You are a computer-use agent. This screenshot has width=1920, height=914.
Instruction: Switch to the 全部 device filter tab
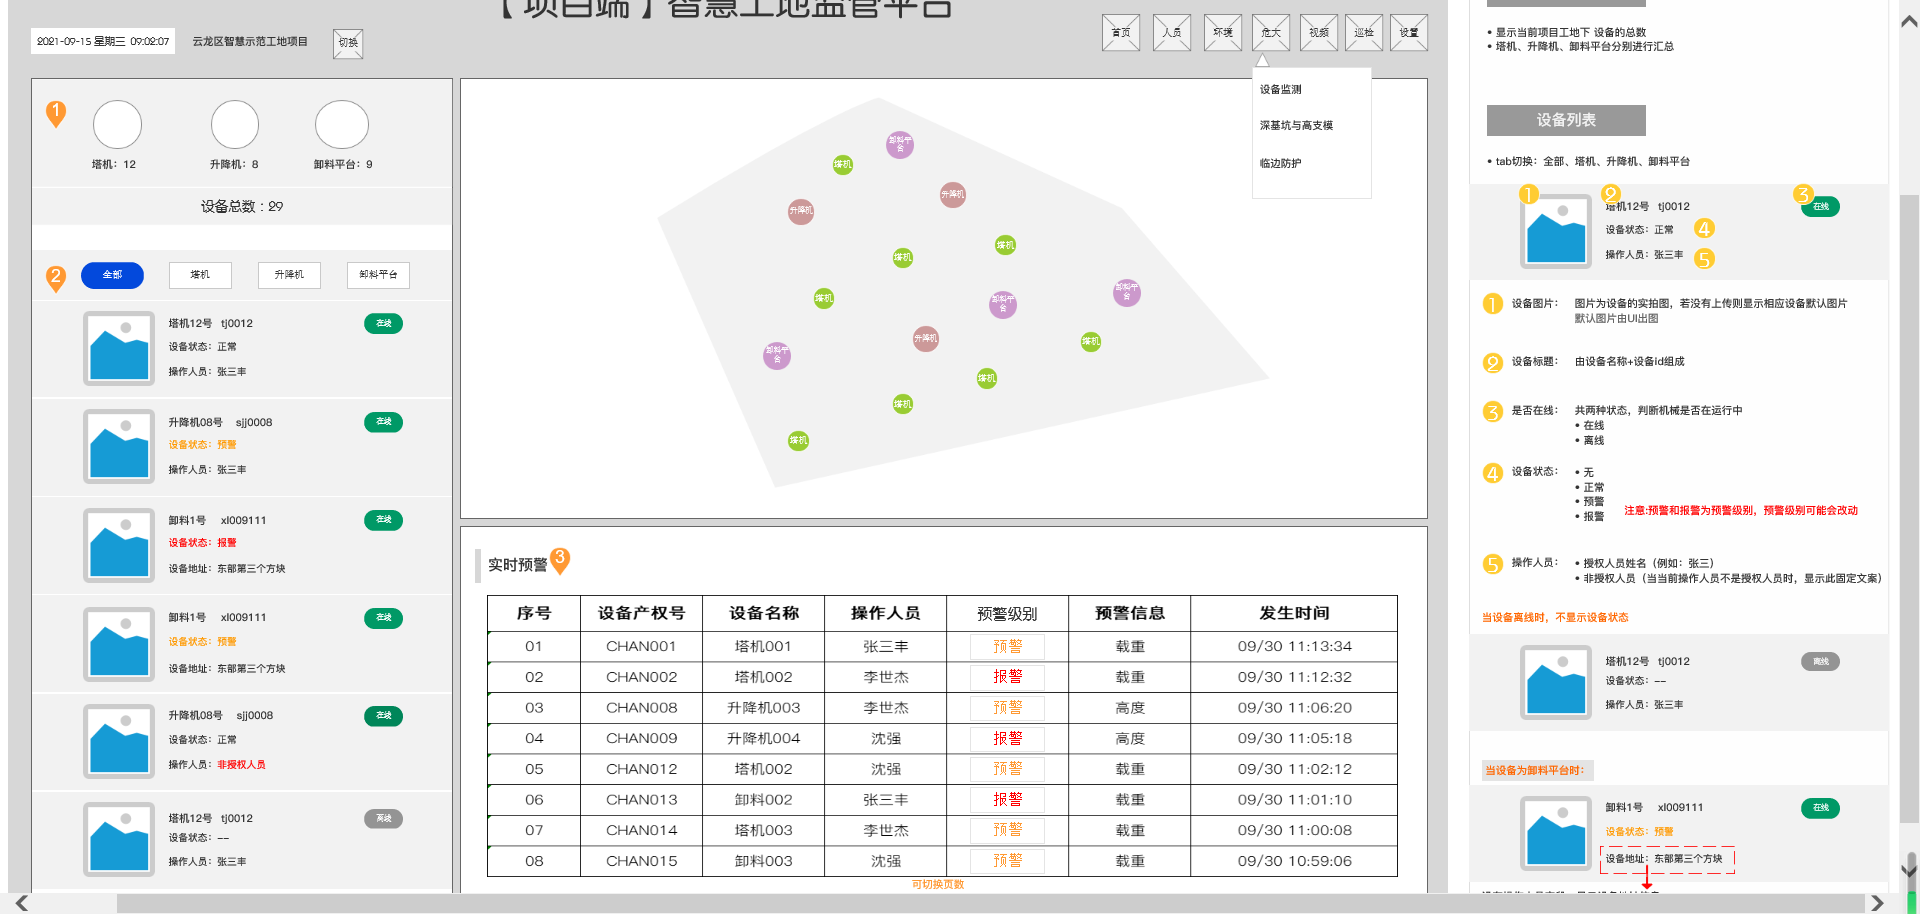(112, 275)
